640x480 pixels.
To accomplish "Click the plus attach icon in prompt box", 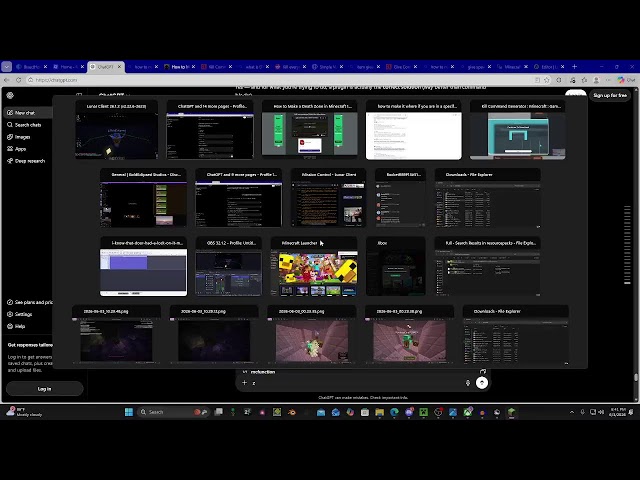I will (x=244, y=383).
